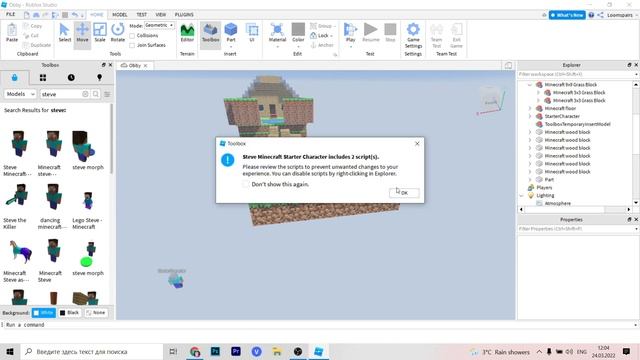Open the Toolbox Recent tab
Screen dimensions: 640x360
click(71, 78)
